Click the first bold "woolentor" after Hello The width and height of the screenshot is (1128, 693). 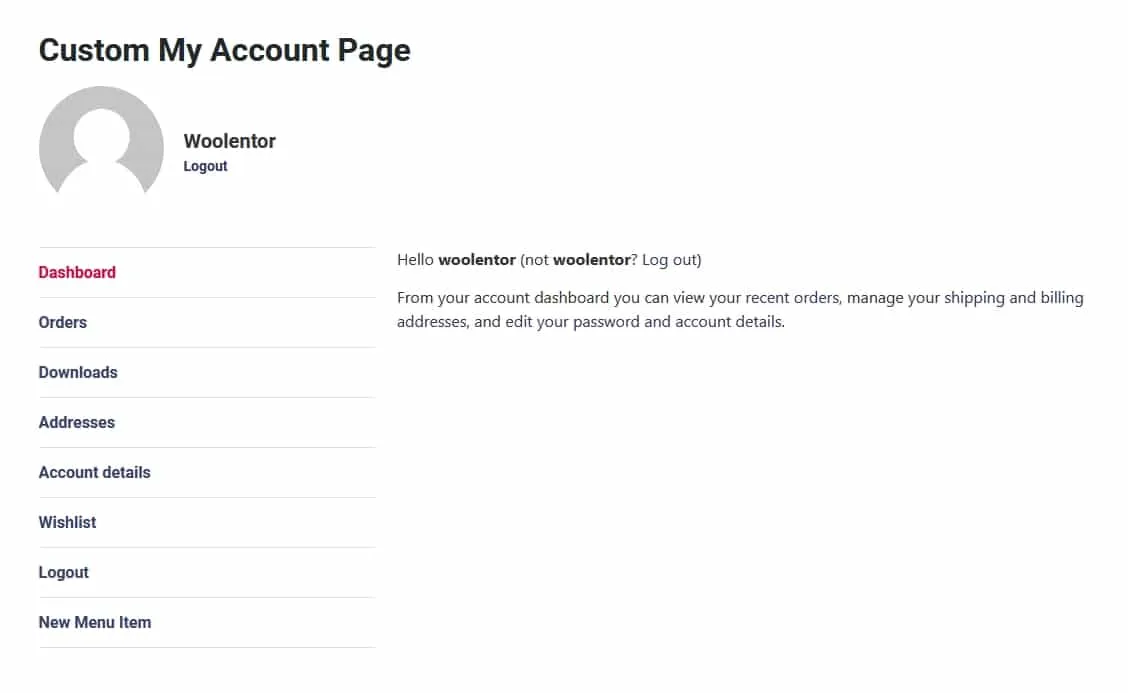(477, 260)
